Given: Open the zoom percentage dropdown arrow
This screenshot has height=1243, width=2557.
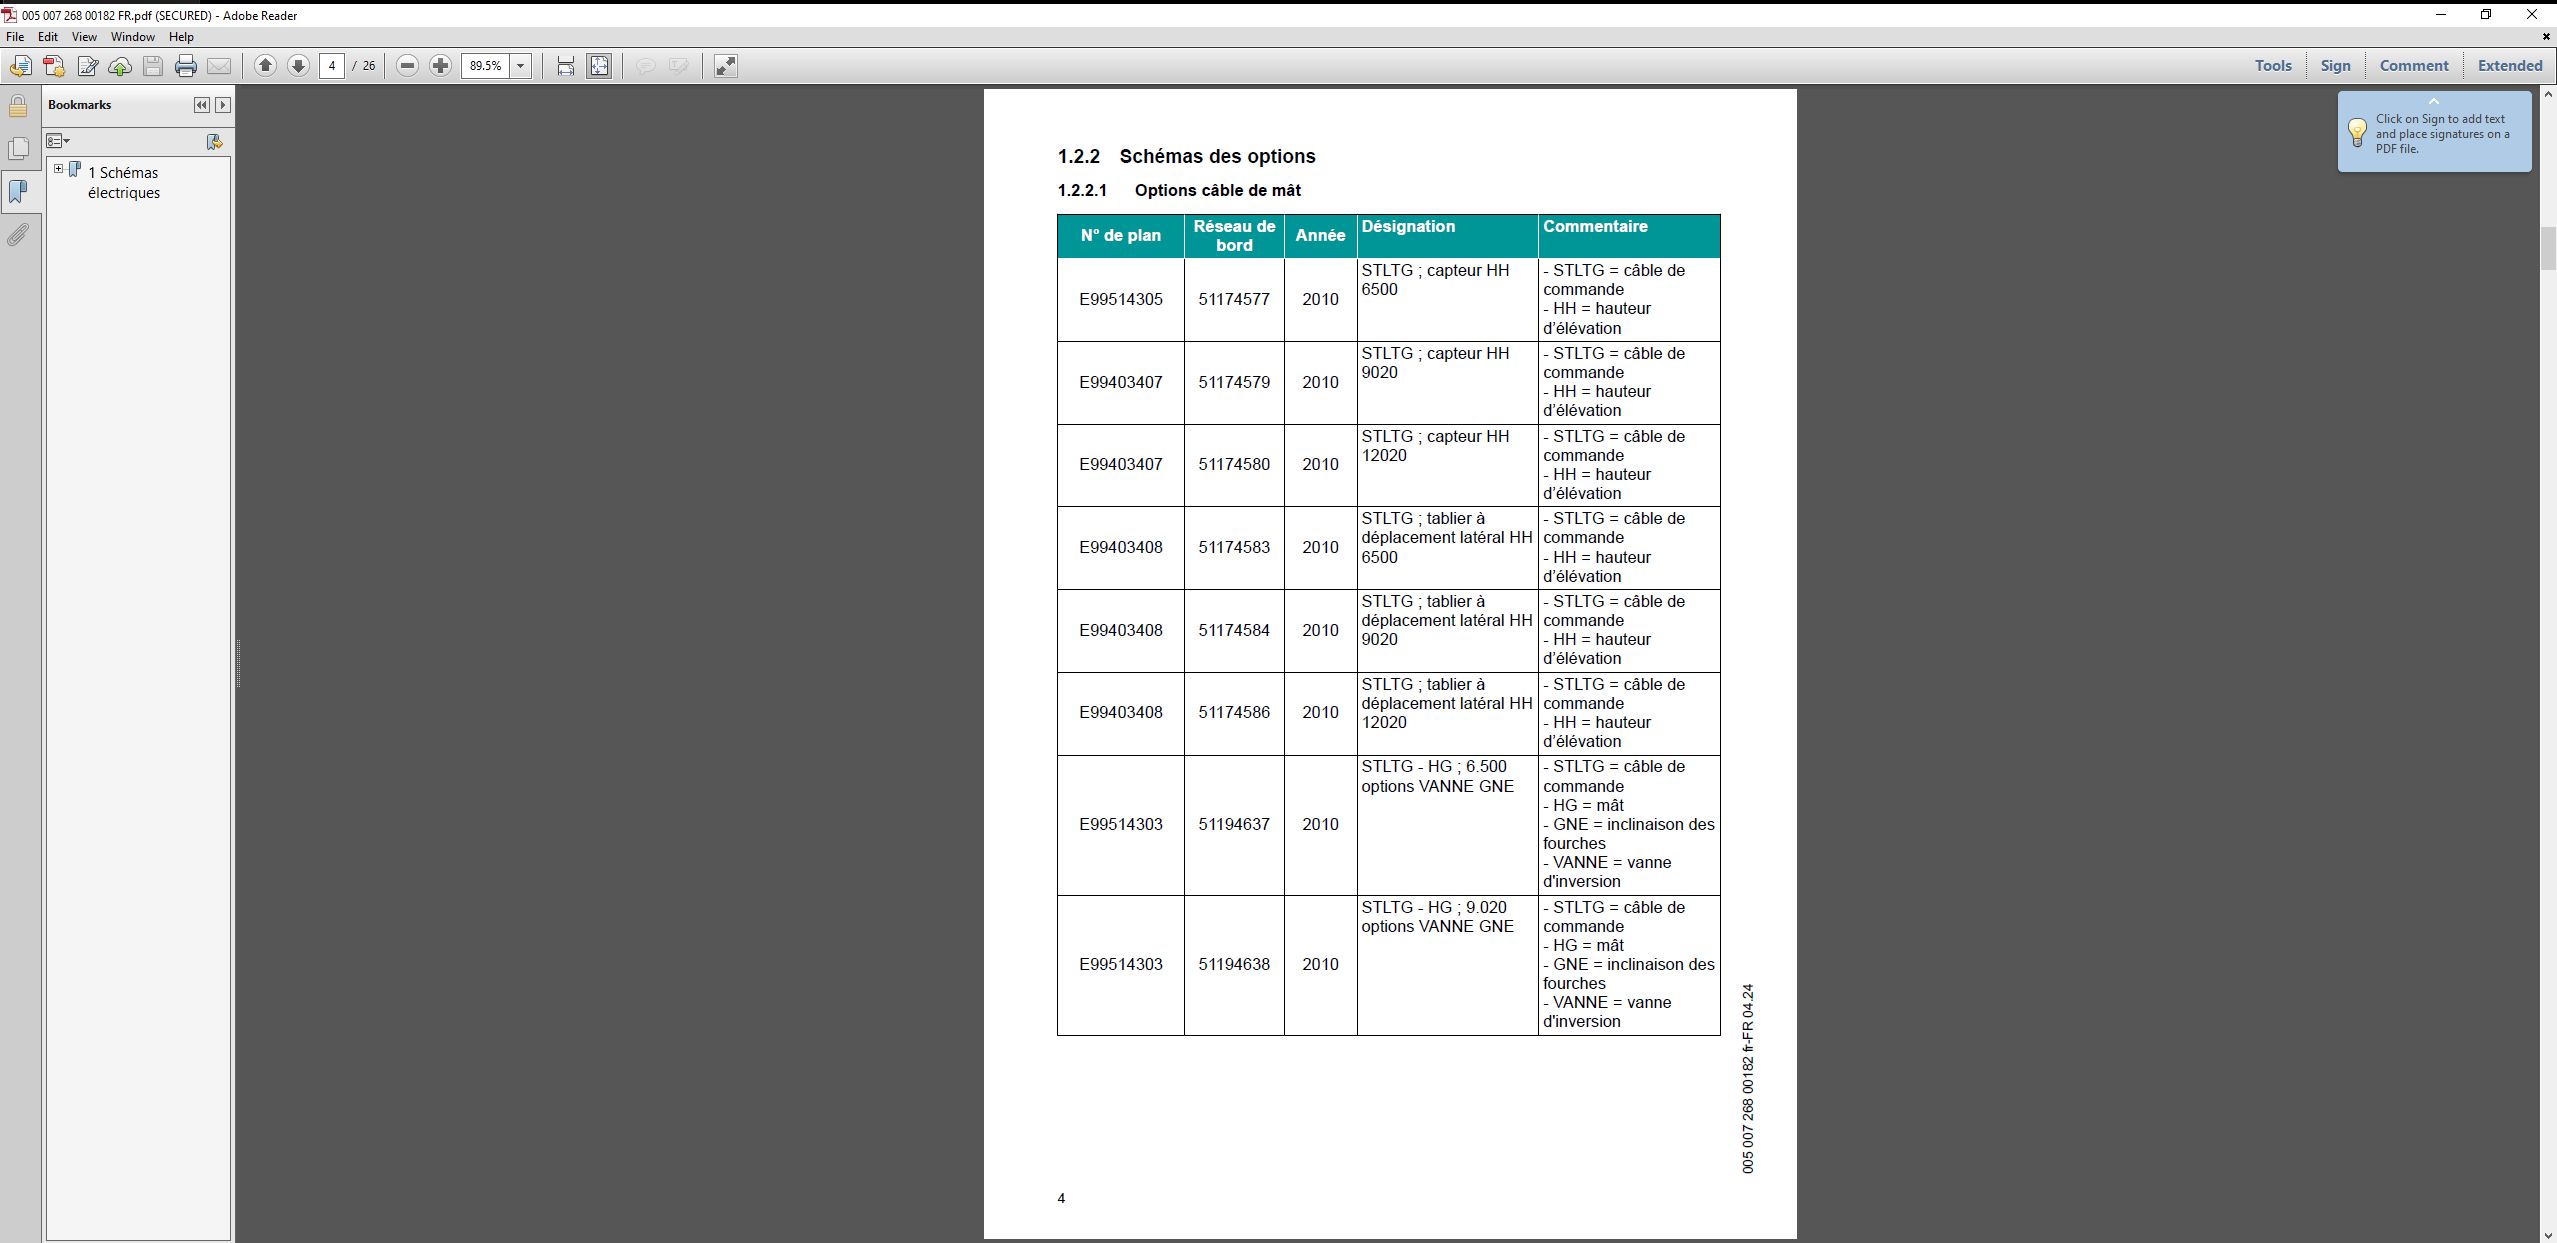Looking at the screenshot, I should click(x=520, y=66).
